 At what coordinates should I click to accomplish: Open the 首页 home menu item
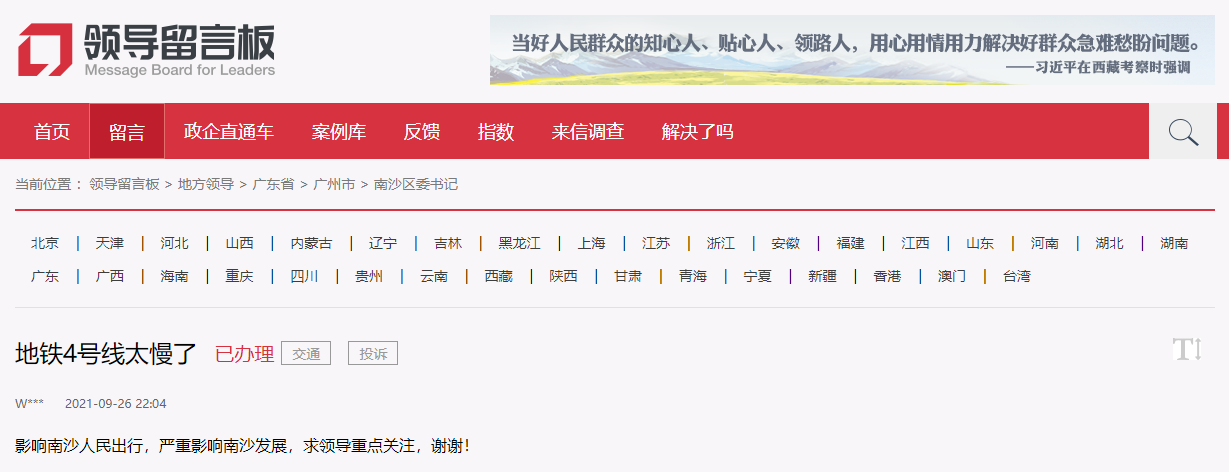pyautogui.click(x=52, y=132)
